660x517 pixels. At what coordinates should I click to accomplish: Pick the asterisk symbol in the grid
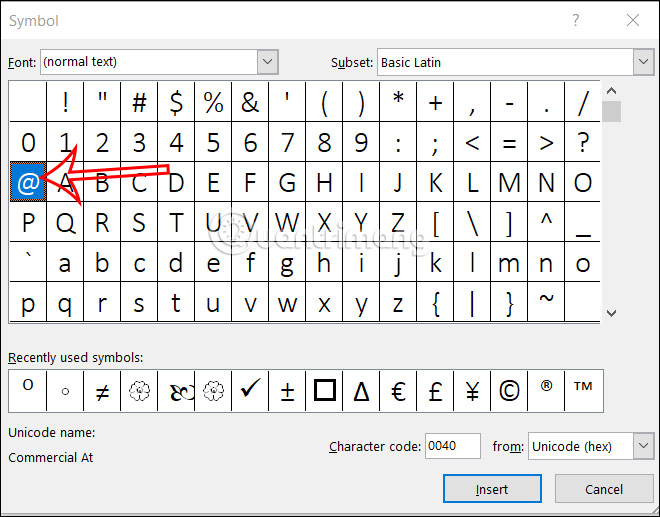point(398,102)
